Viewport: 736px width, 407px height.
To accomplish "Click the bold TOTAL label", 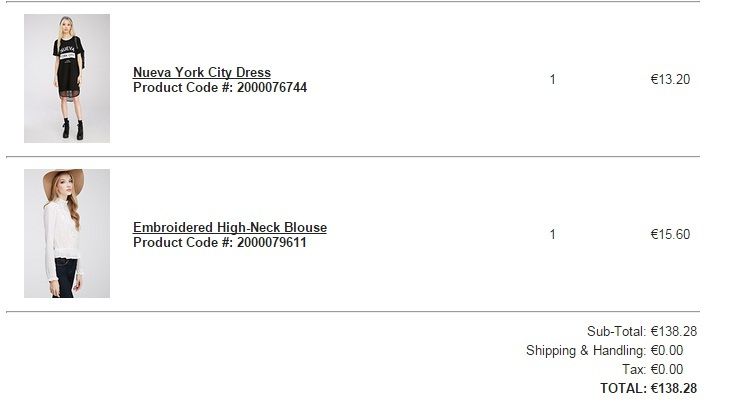I will coord(622,389).
